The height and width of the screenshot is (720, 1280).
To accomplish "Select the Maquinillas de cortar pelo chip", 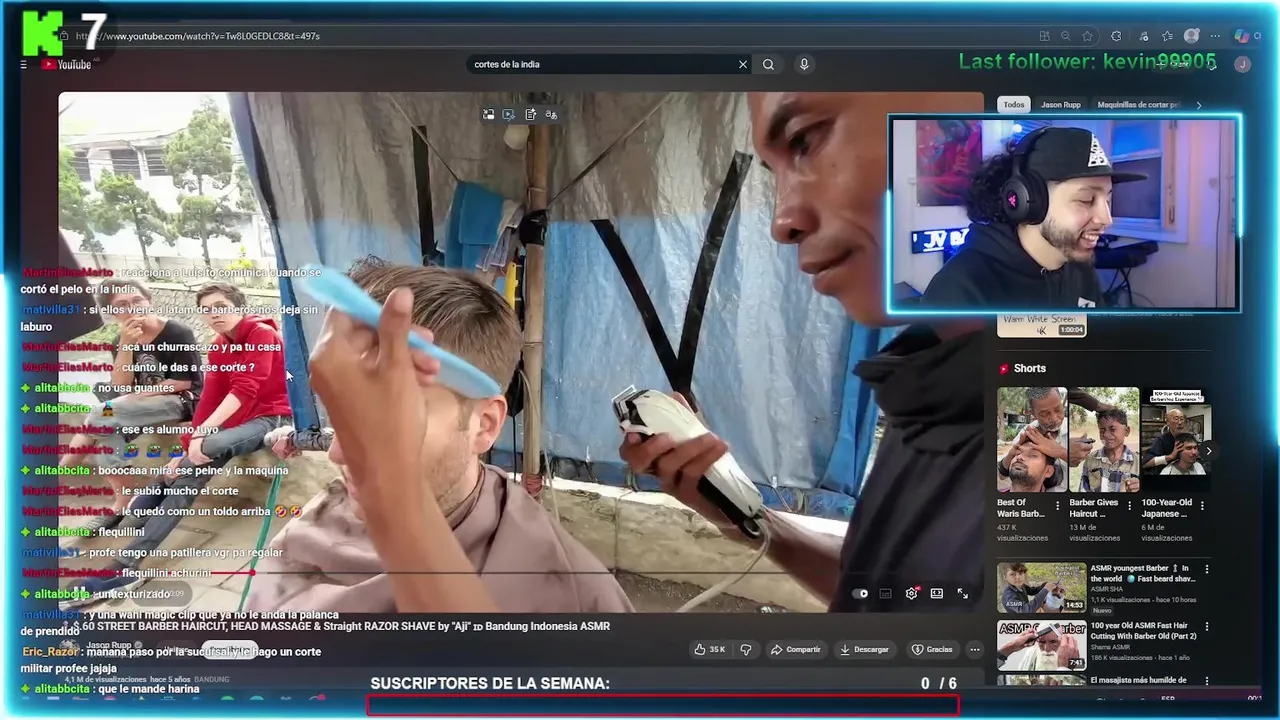I will [1139, 105].
